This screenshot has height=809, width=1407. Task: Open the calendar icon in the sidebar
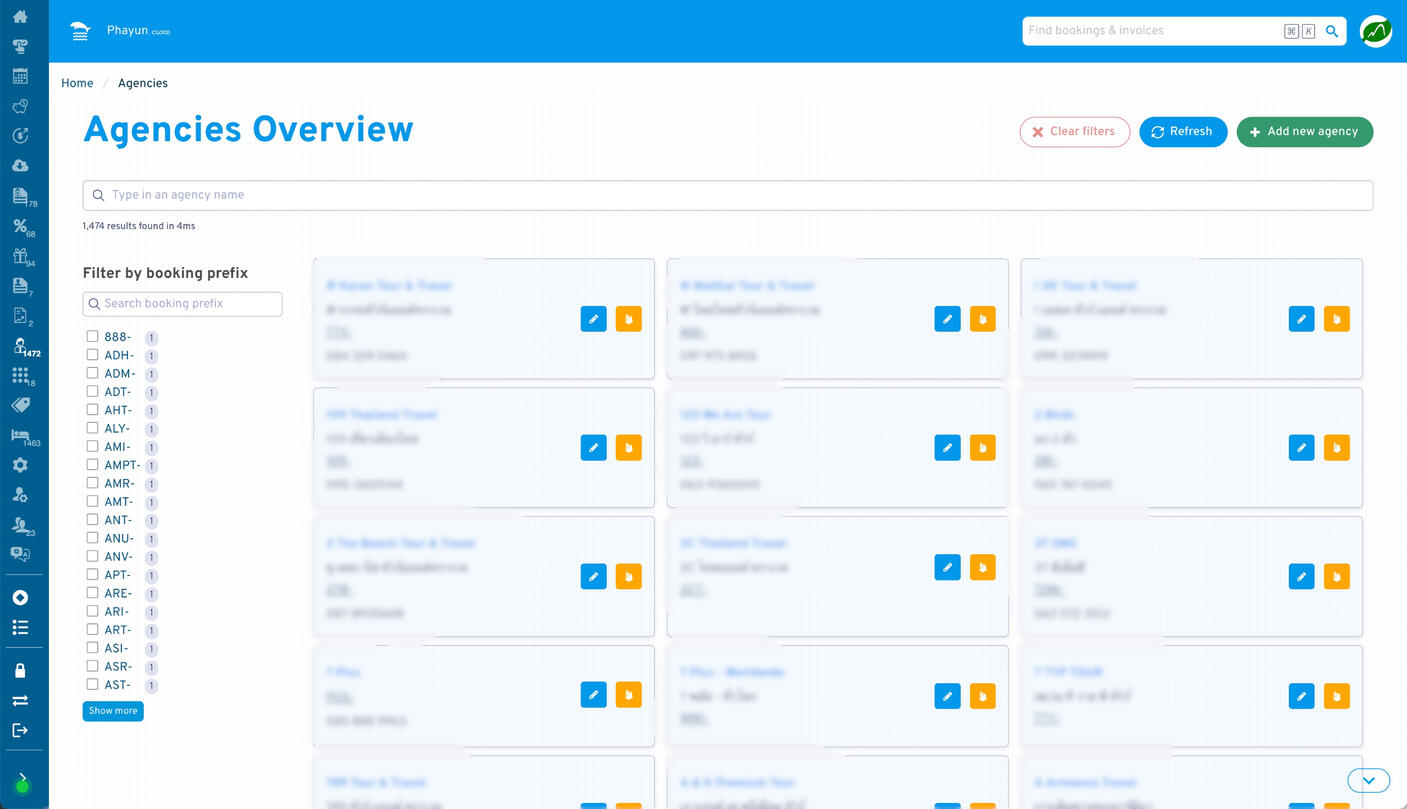22,75
